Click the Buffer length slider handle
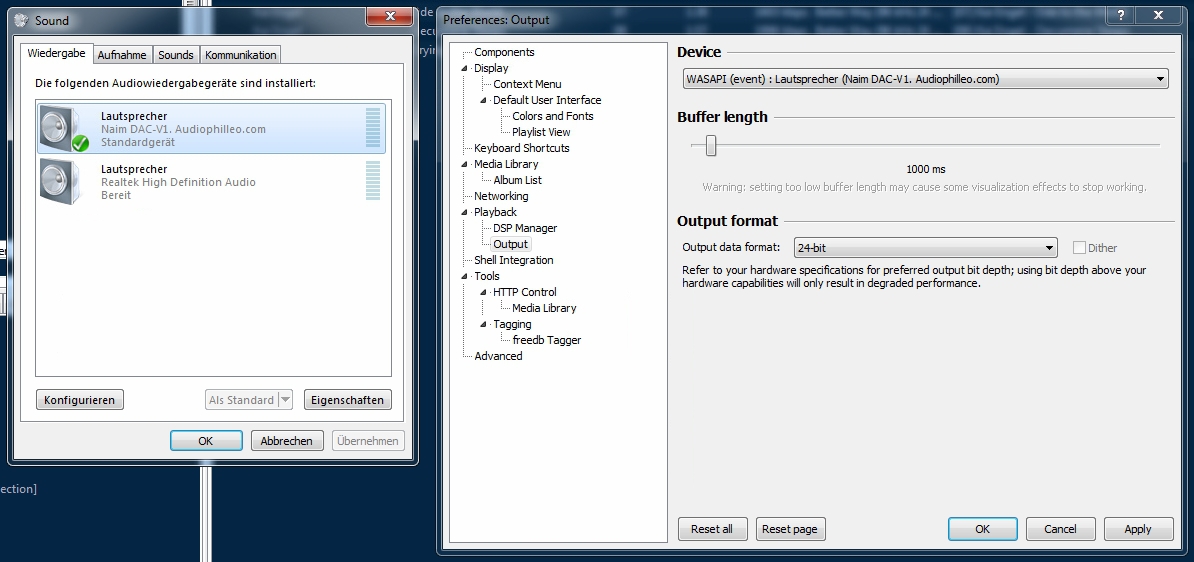The image size is (1194, 562). point(711,146)
